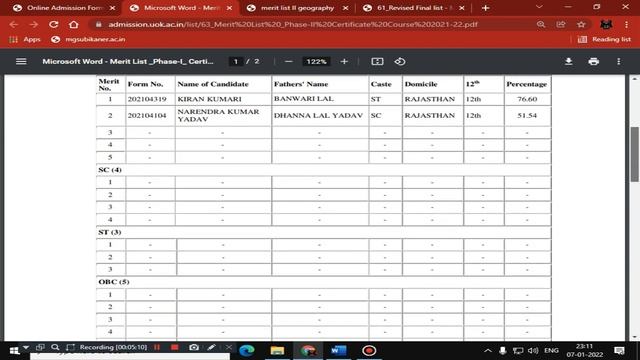Stop the screen recording
The width and height of the screenshot is (640, 360).
175,347
